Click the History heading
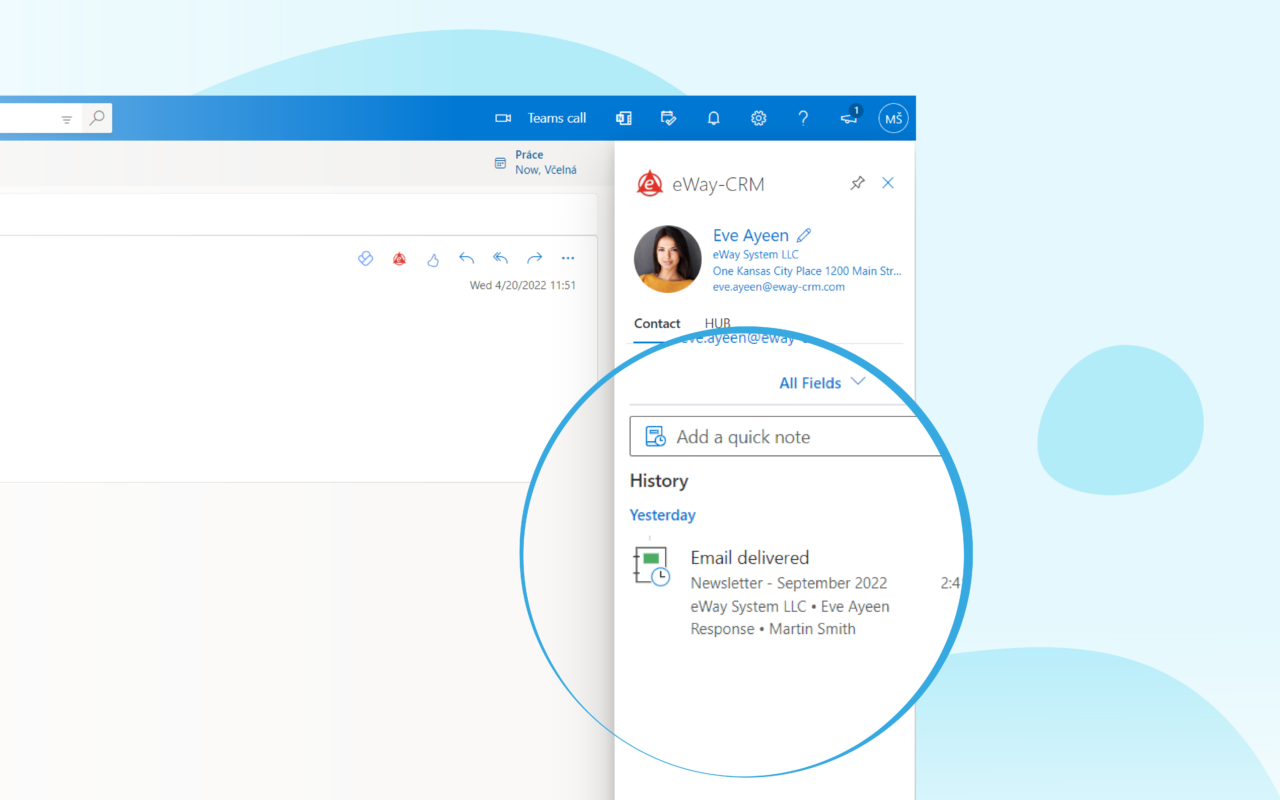Image resolution: width=1280 pixels, height=800 pixels. (x=659, y=481)
